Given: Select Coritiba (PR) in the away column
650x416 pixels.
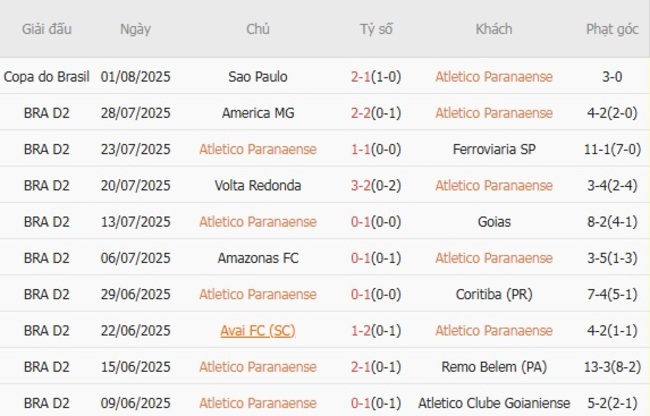Looking at the screenshot, I should pos(493,294).
